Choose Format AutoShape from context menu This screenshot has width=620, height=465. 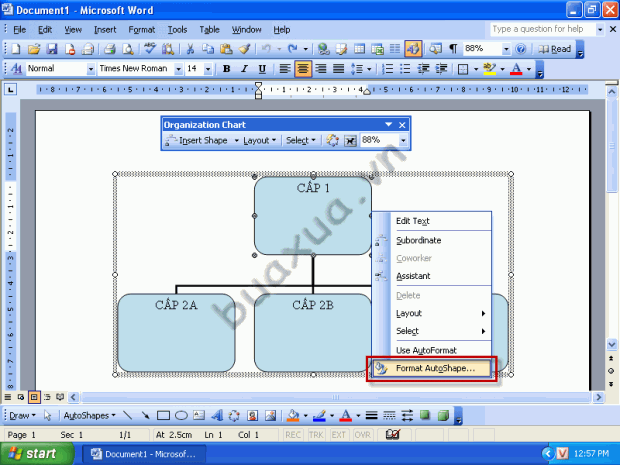click(432, 368)
